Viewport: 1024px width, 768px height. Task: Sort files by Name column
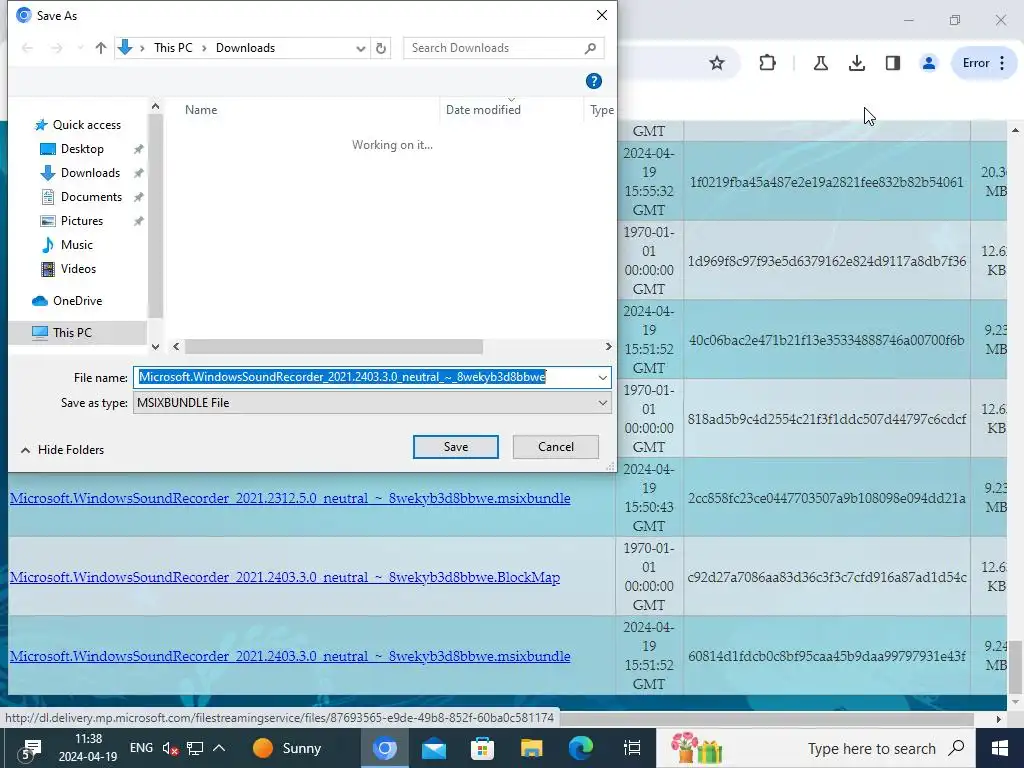pyautogui.click(x=200, y=110)
